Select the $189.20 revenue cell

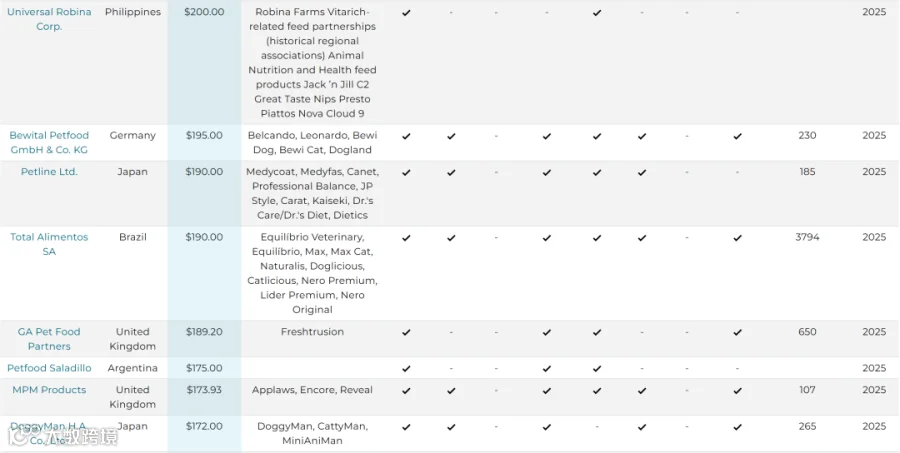(x=204, y=339)
